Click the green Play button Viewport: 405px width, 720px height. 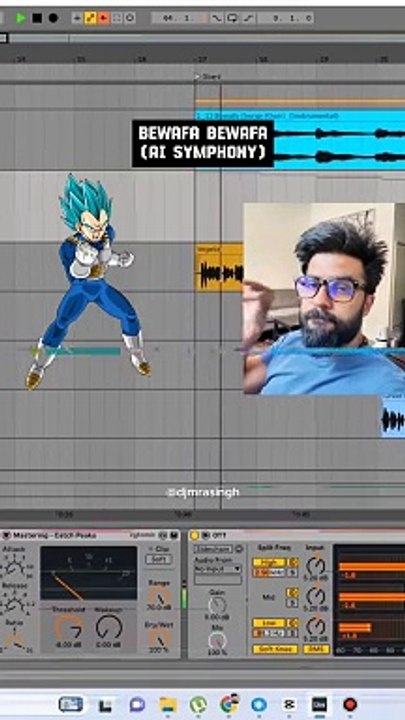click(x=21, y=18)
